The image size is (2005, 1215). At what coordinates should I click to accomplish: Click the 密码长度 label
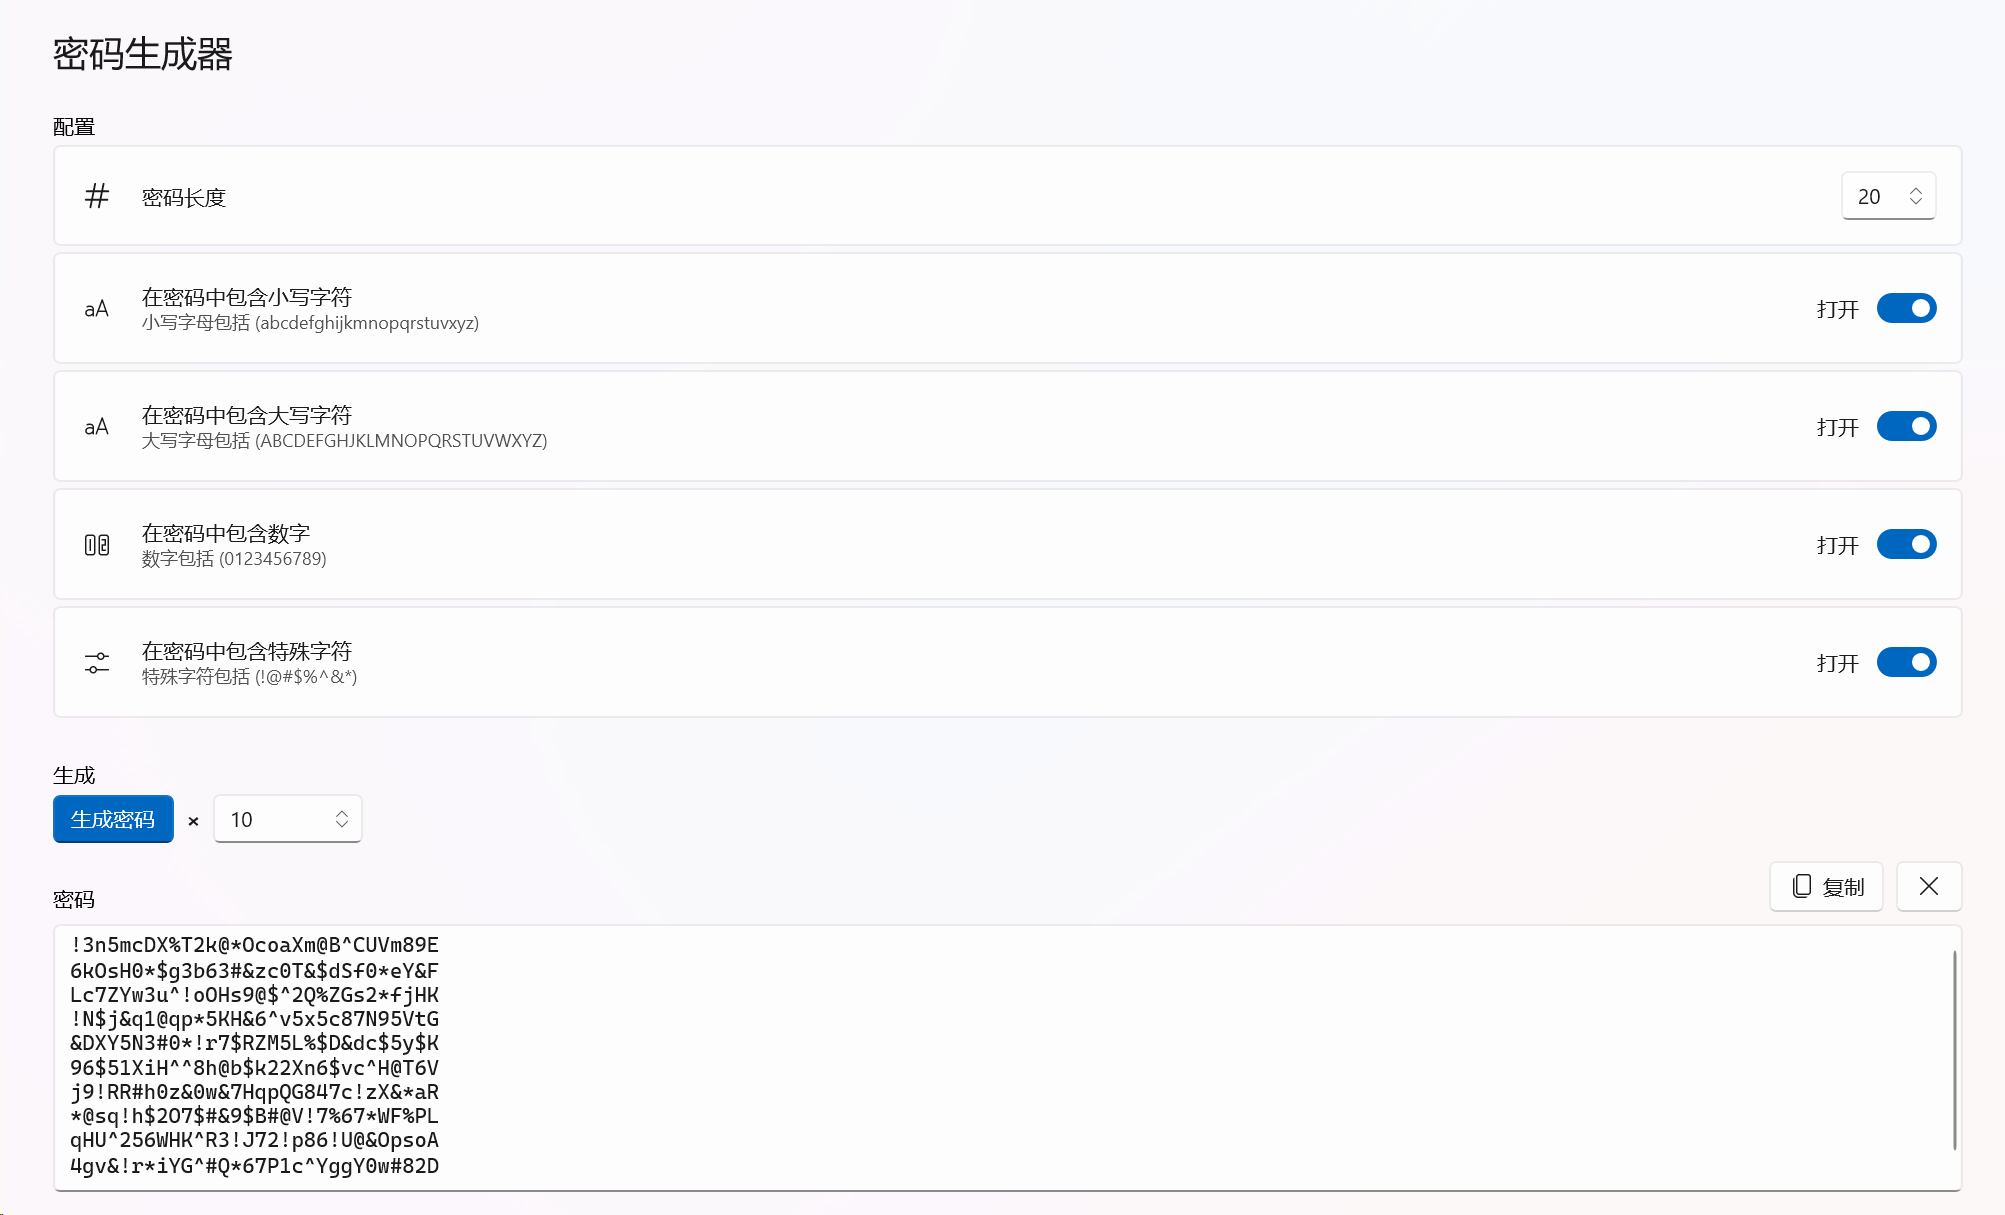(x=184, y=197)
